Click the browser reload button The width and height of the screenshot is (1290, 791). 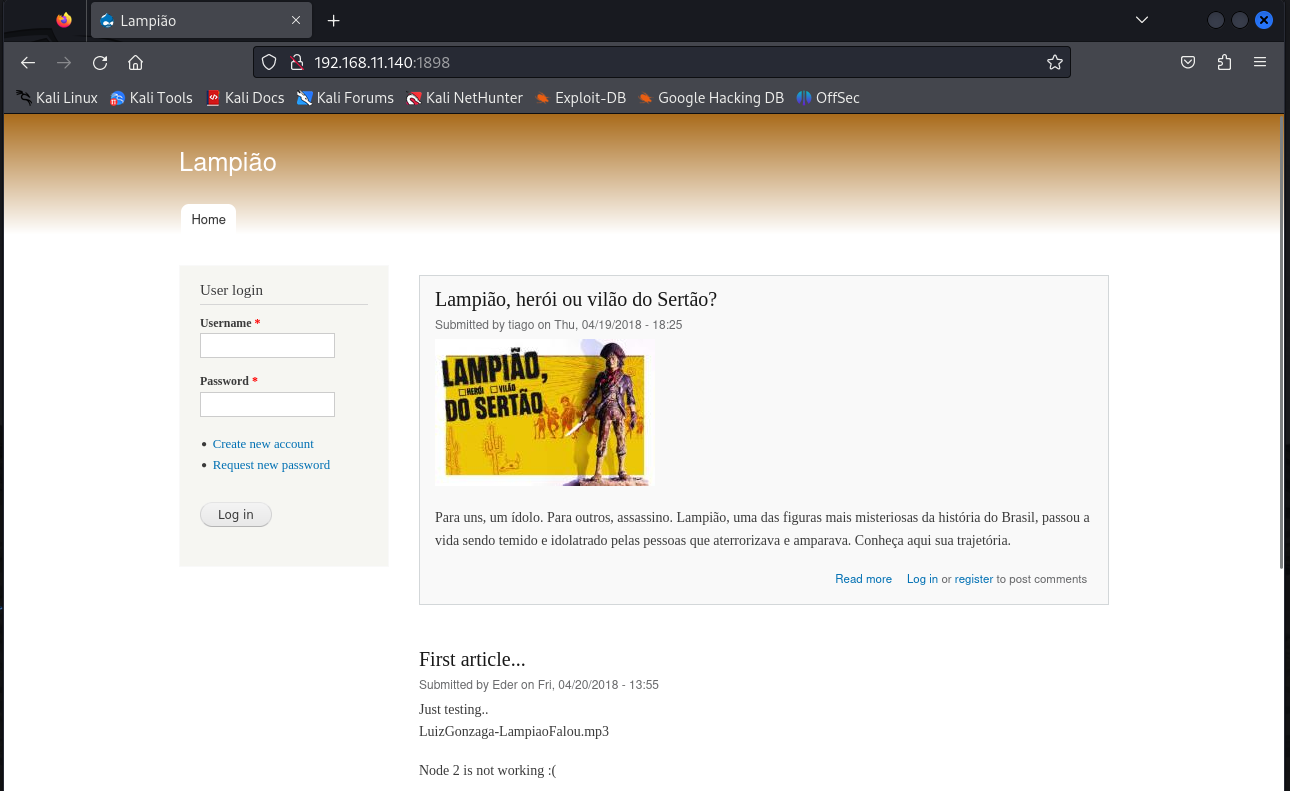tap(100, 63)
